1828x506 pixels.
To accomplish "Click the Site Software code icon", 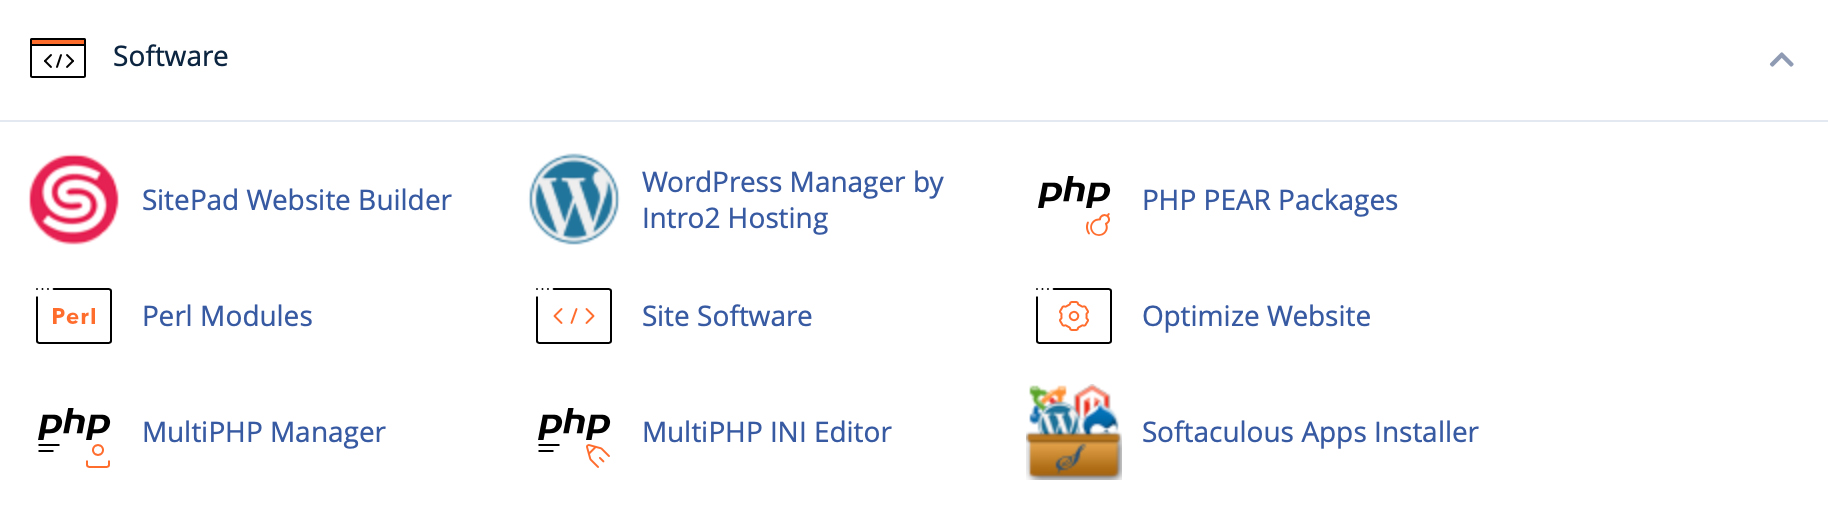I will 574,316.
